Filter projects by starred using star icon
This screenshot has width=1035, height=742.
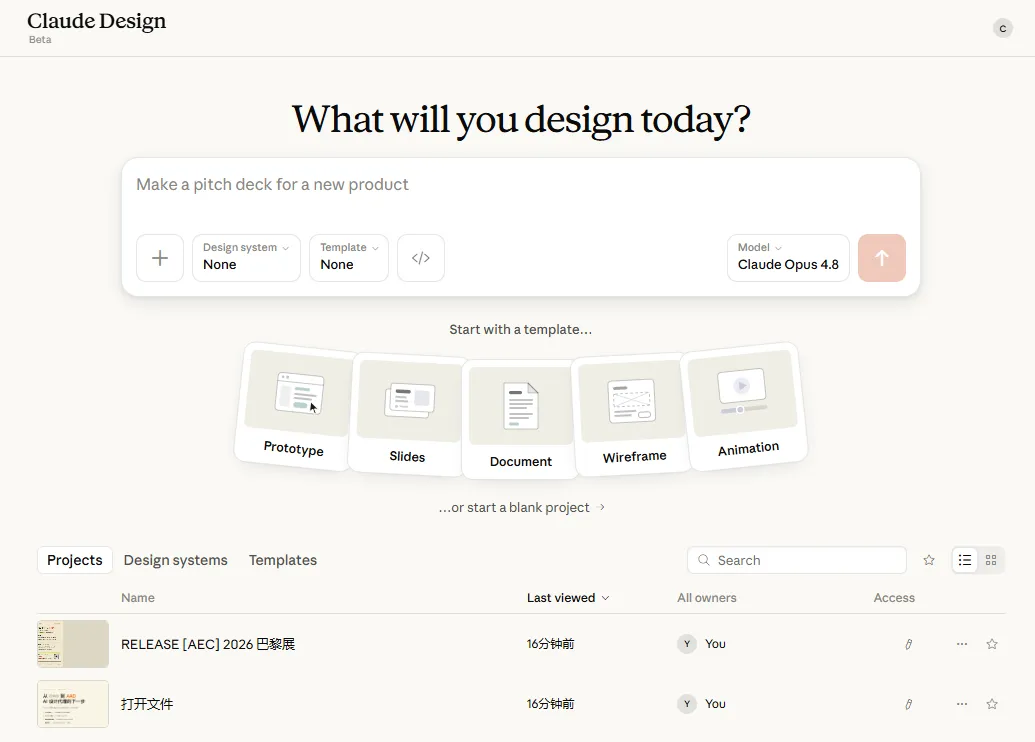click(929, 560)
